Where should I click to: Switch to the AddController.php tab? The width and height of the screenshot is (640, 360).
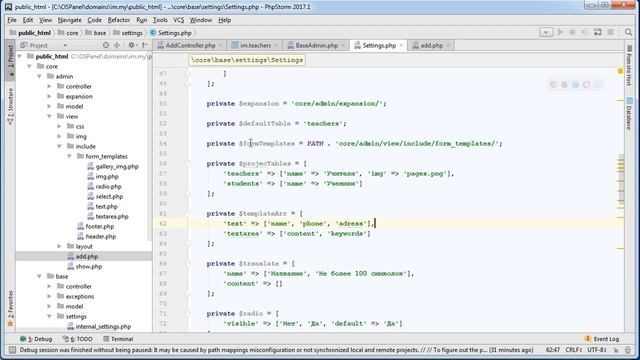[190, 45]
